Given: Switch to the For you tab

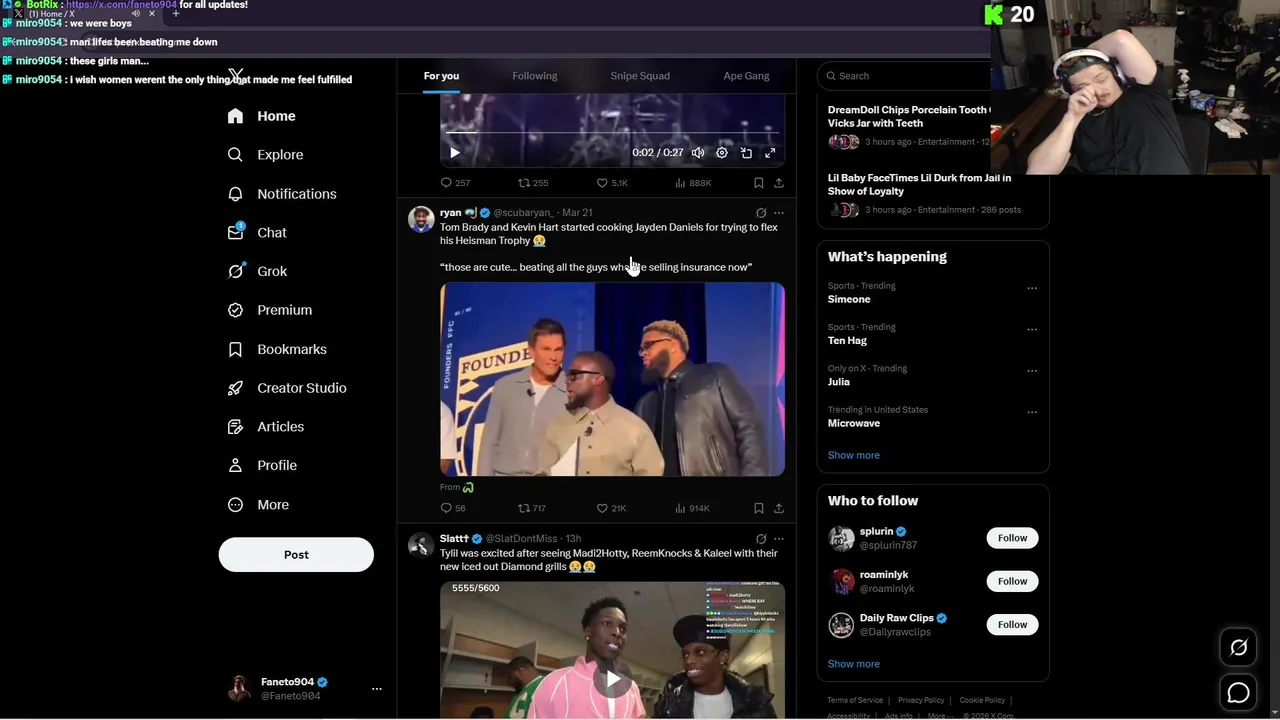Looking at the screenshot, I should [x=441, y=76].
